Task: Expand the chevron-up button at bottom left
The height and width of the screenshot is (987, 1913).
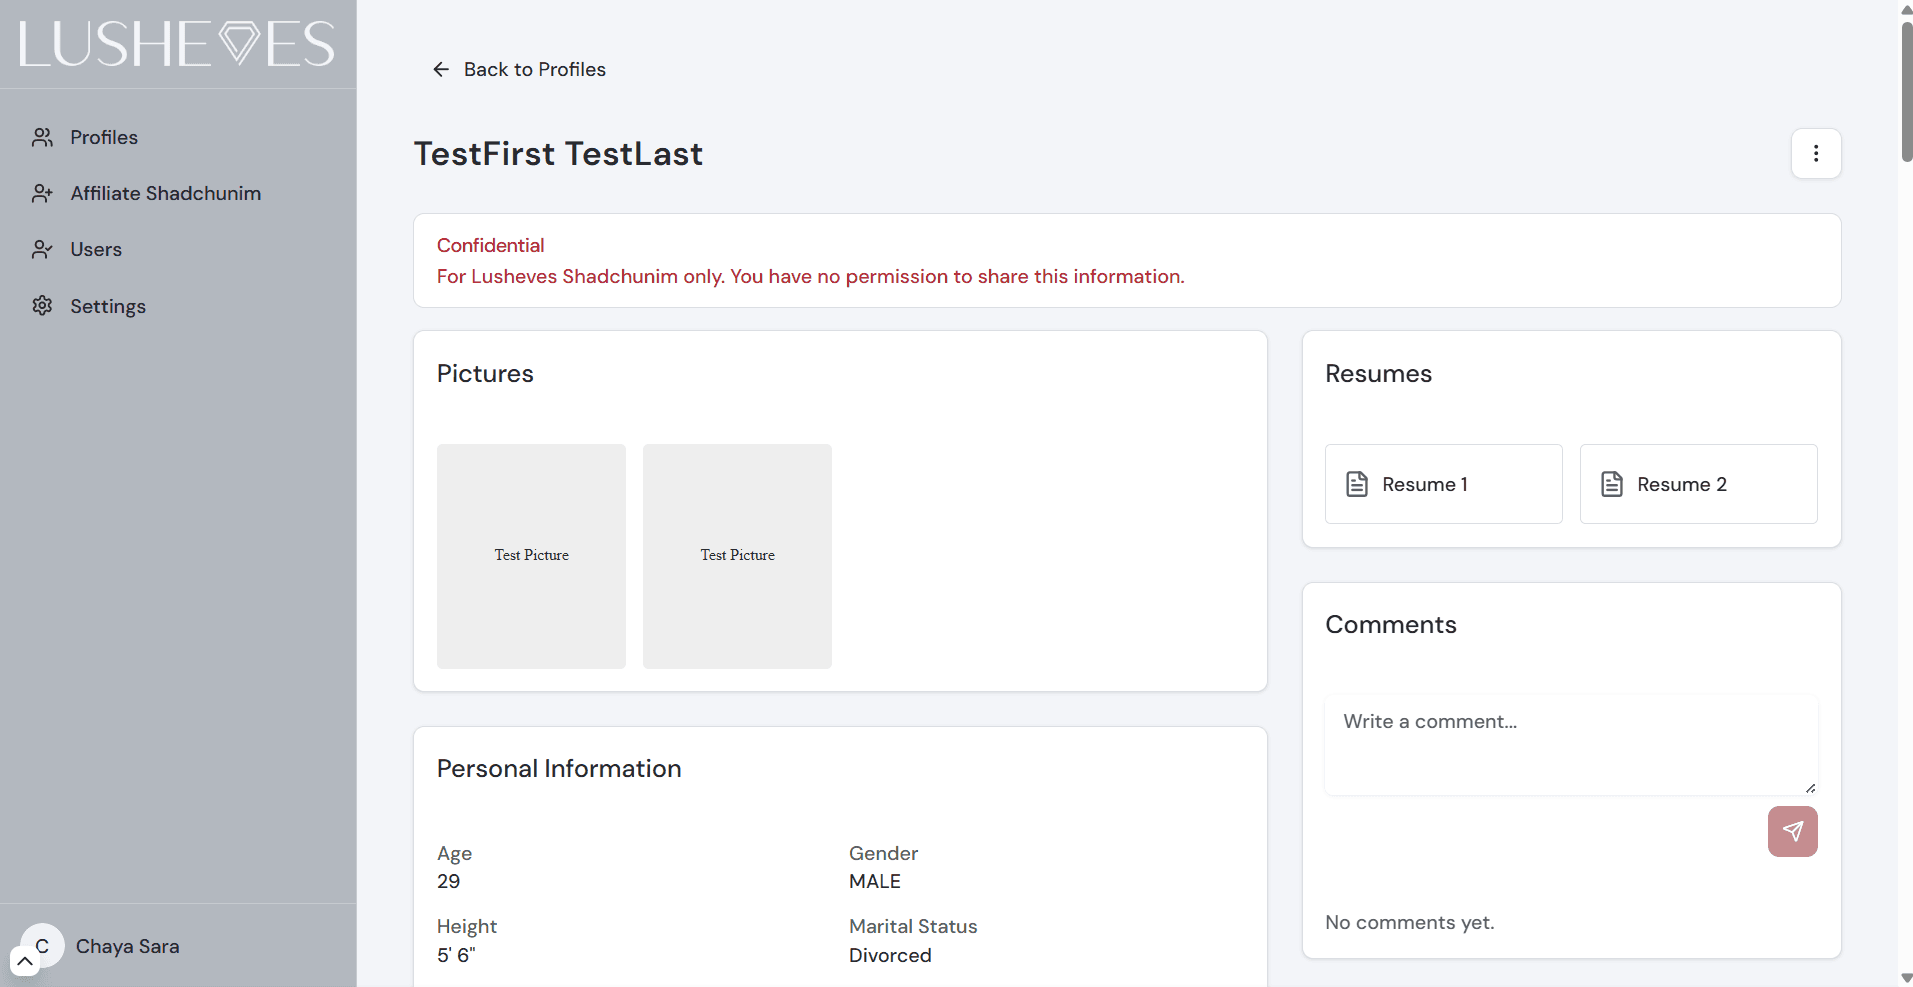Action: click(x=25, y=961)
